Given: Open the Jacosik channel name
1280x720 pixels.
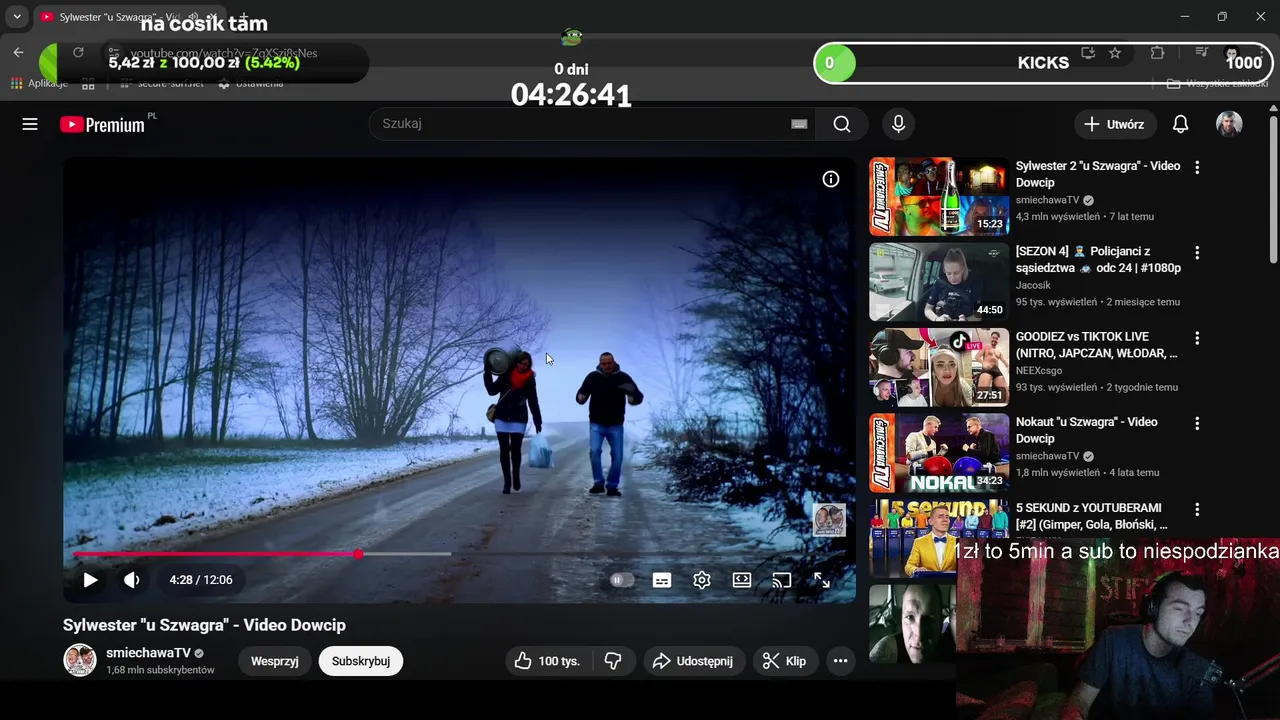Looking at the screenshot, I should 1034,285.
